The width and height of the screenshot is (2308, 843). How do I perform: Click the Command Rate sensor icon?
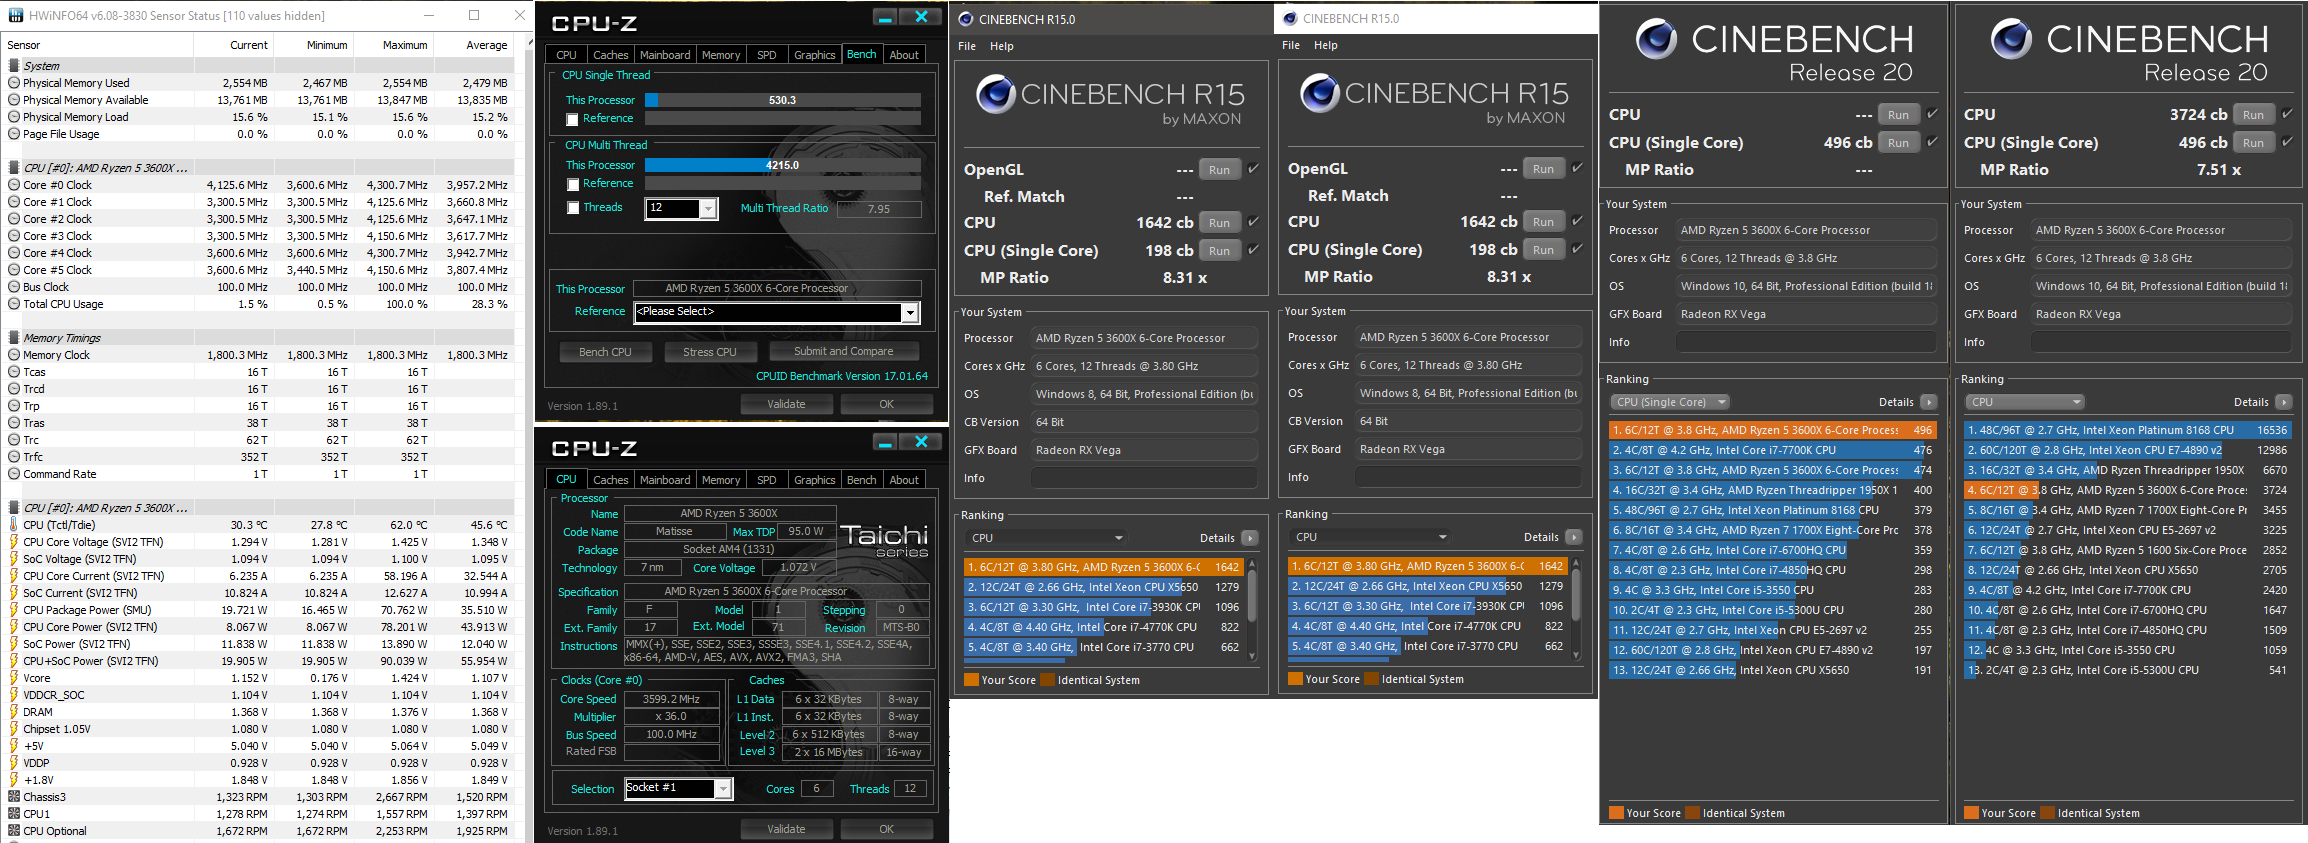(14, 474)
